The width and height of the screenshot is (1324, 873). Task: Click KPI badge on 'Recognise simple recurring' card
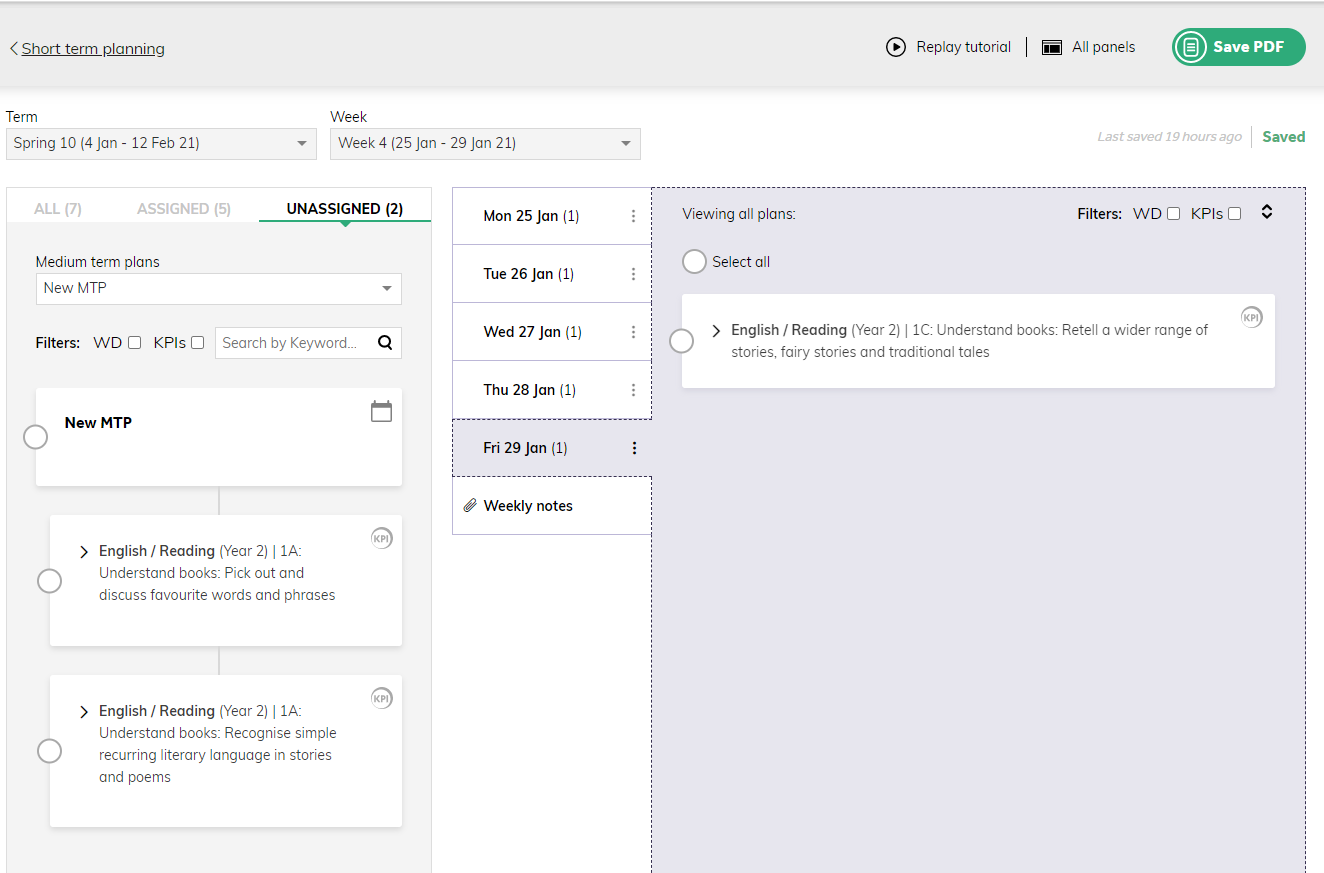point(382,698)
